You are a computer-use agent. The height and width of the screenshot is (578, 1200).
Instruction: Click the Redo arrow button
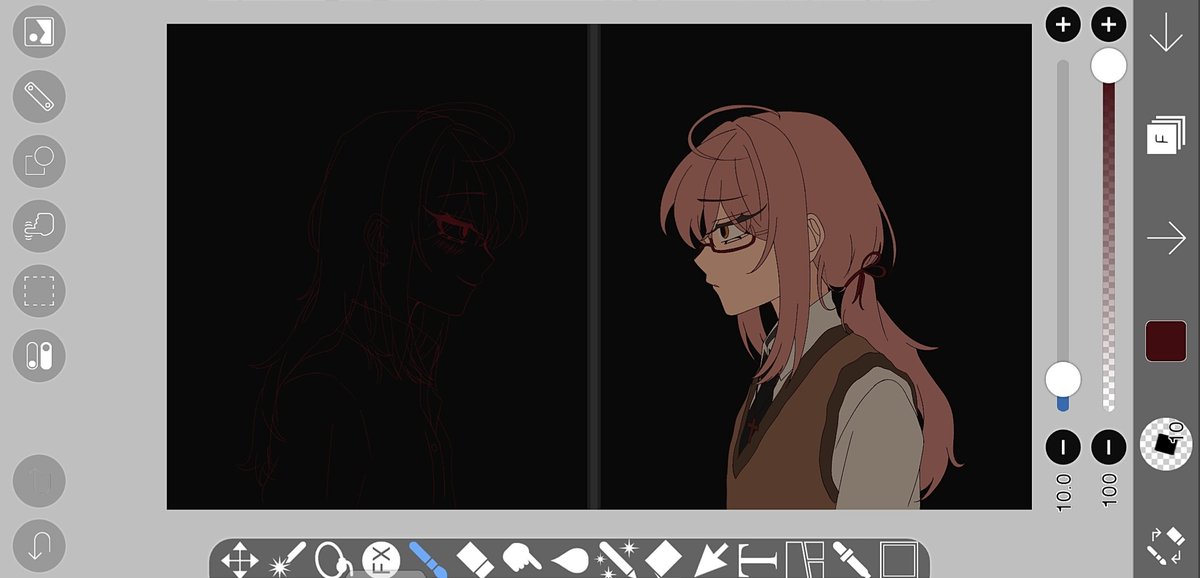point(39,482)
